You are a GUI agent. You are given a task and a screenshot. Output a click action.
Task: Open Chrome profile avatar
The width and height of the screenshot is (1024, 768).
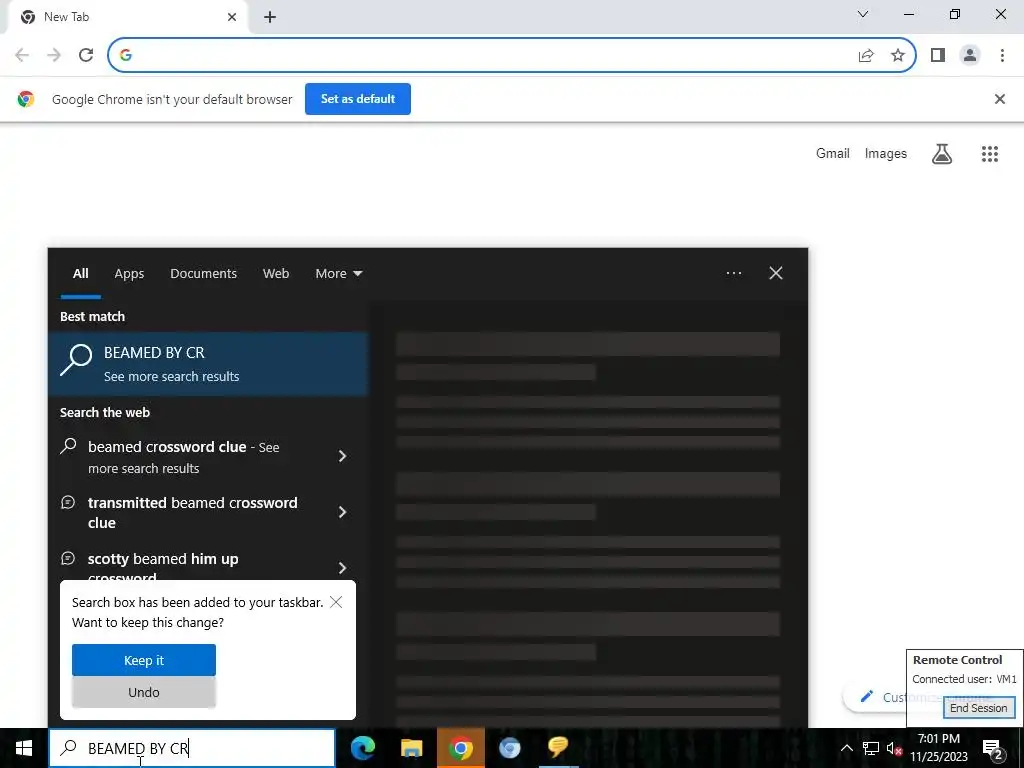point(970,55)
